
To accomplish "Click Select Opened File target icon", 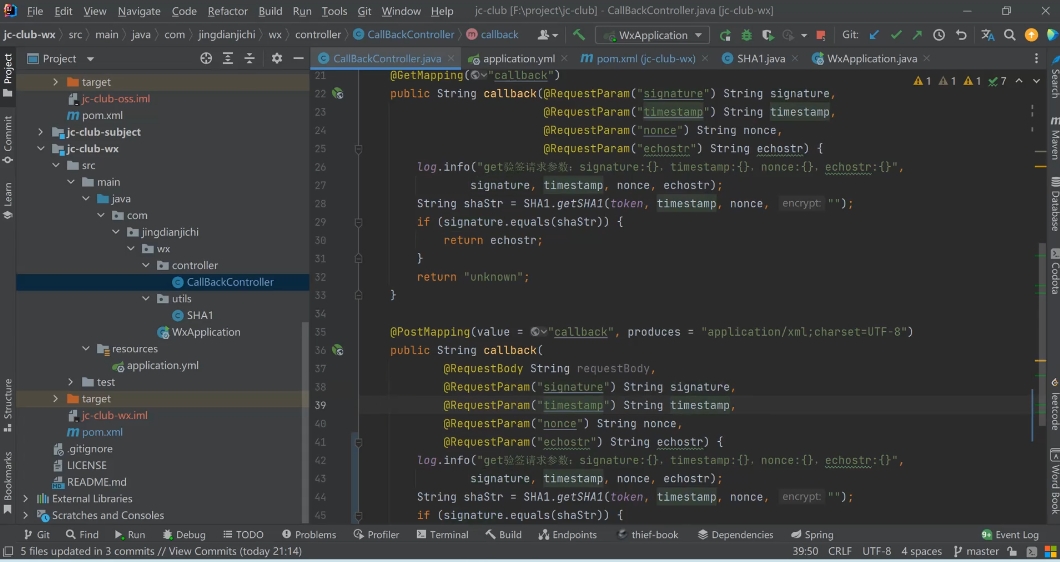I will tap(206, 59).
